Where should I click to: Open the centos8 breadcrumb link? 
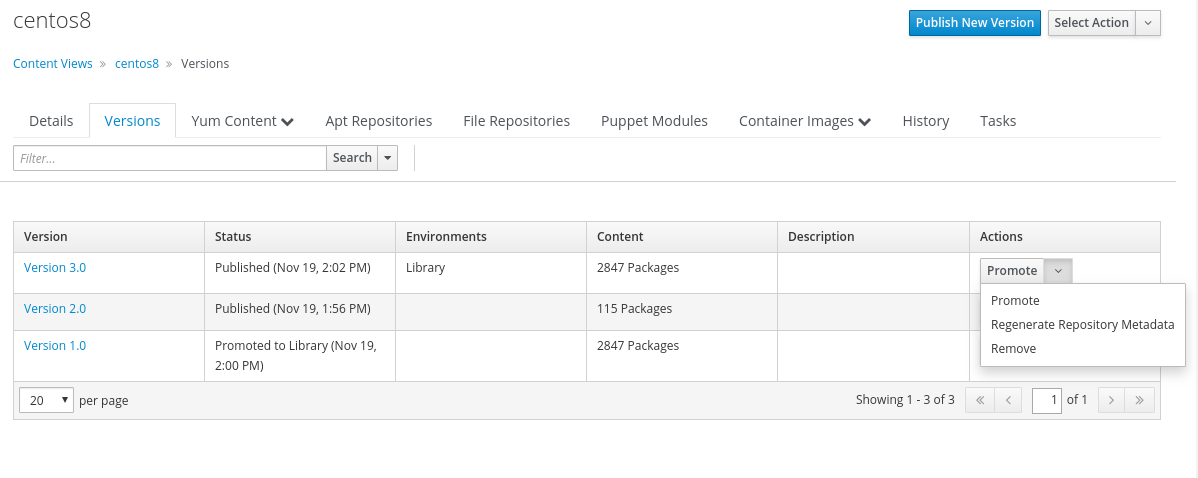(137, 63)
